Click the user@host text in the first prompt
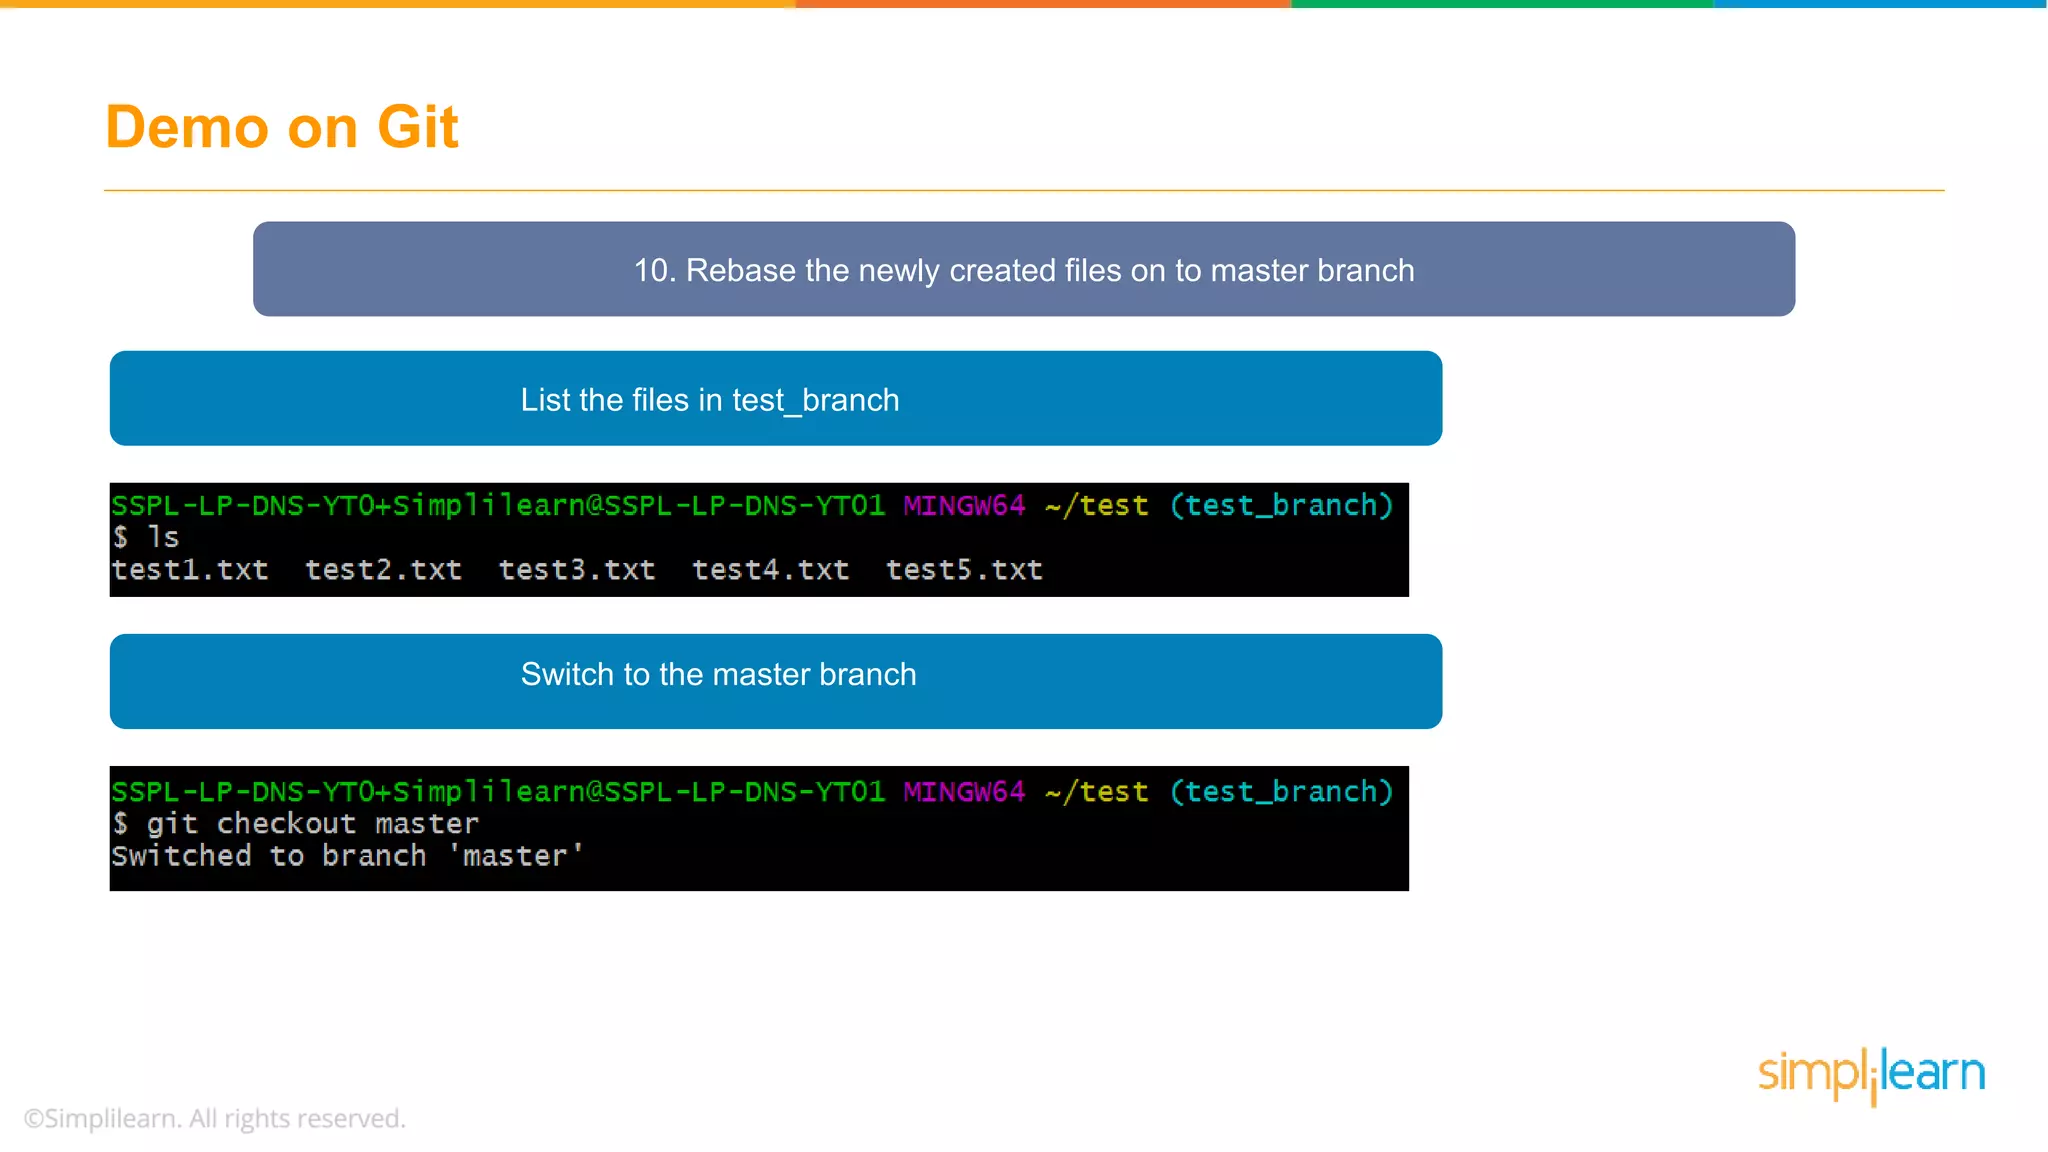The width and height of the screenshot is (2048, 1152). [498, 505]
